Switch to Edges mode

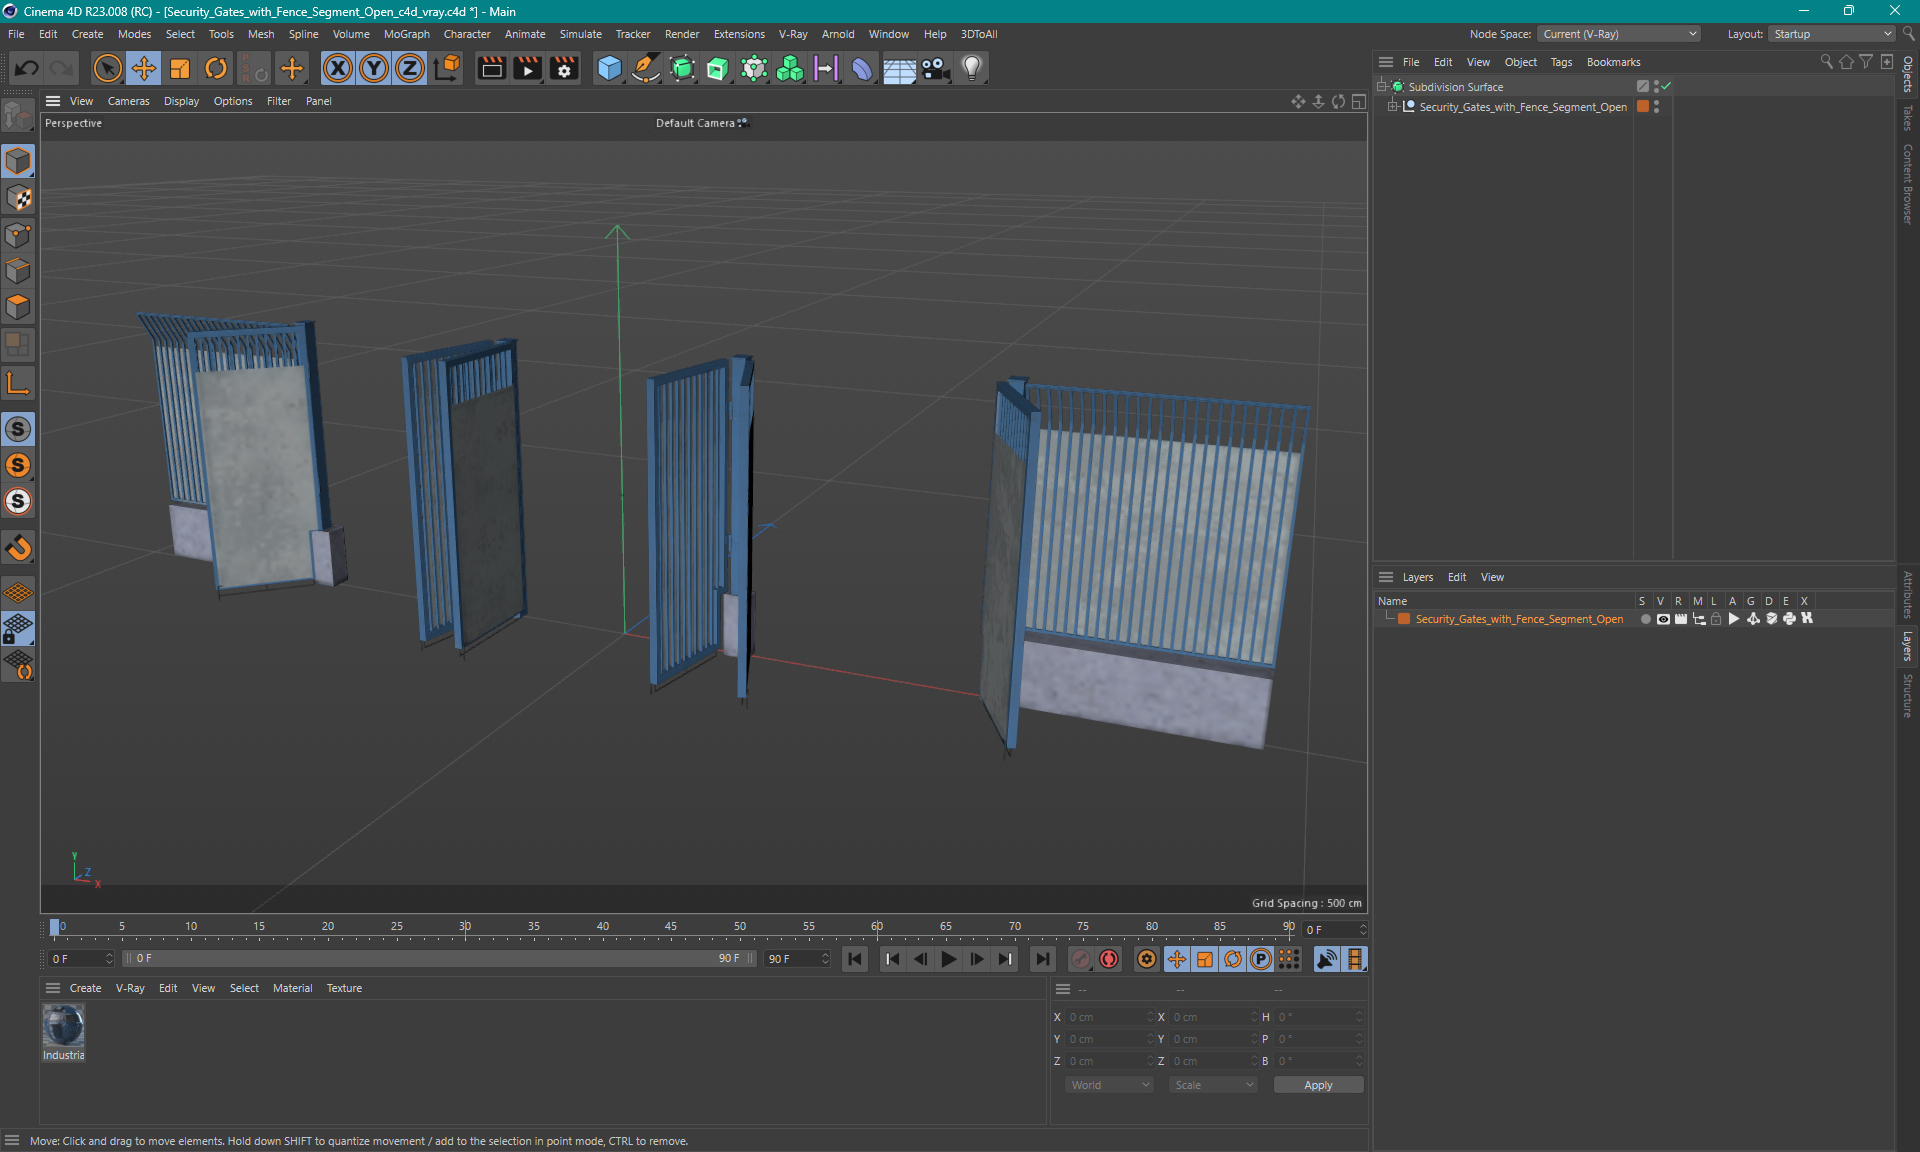pos(18,271)
